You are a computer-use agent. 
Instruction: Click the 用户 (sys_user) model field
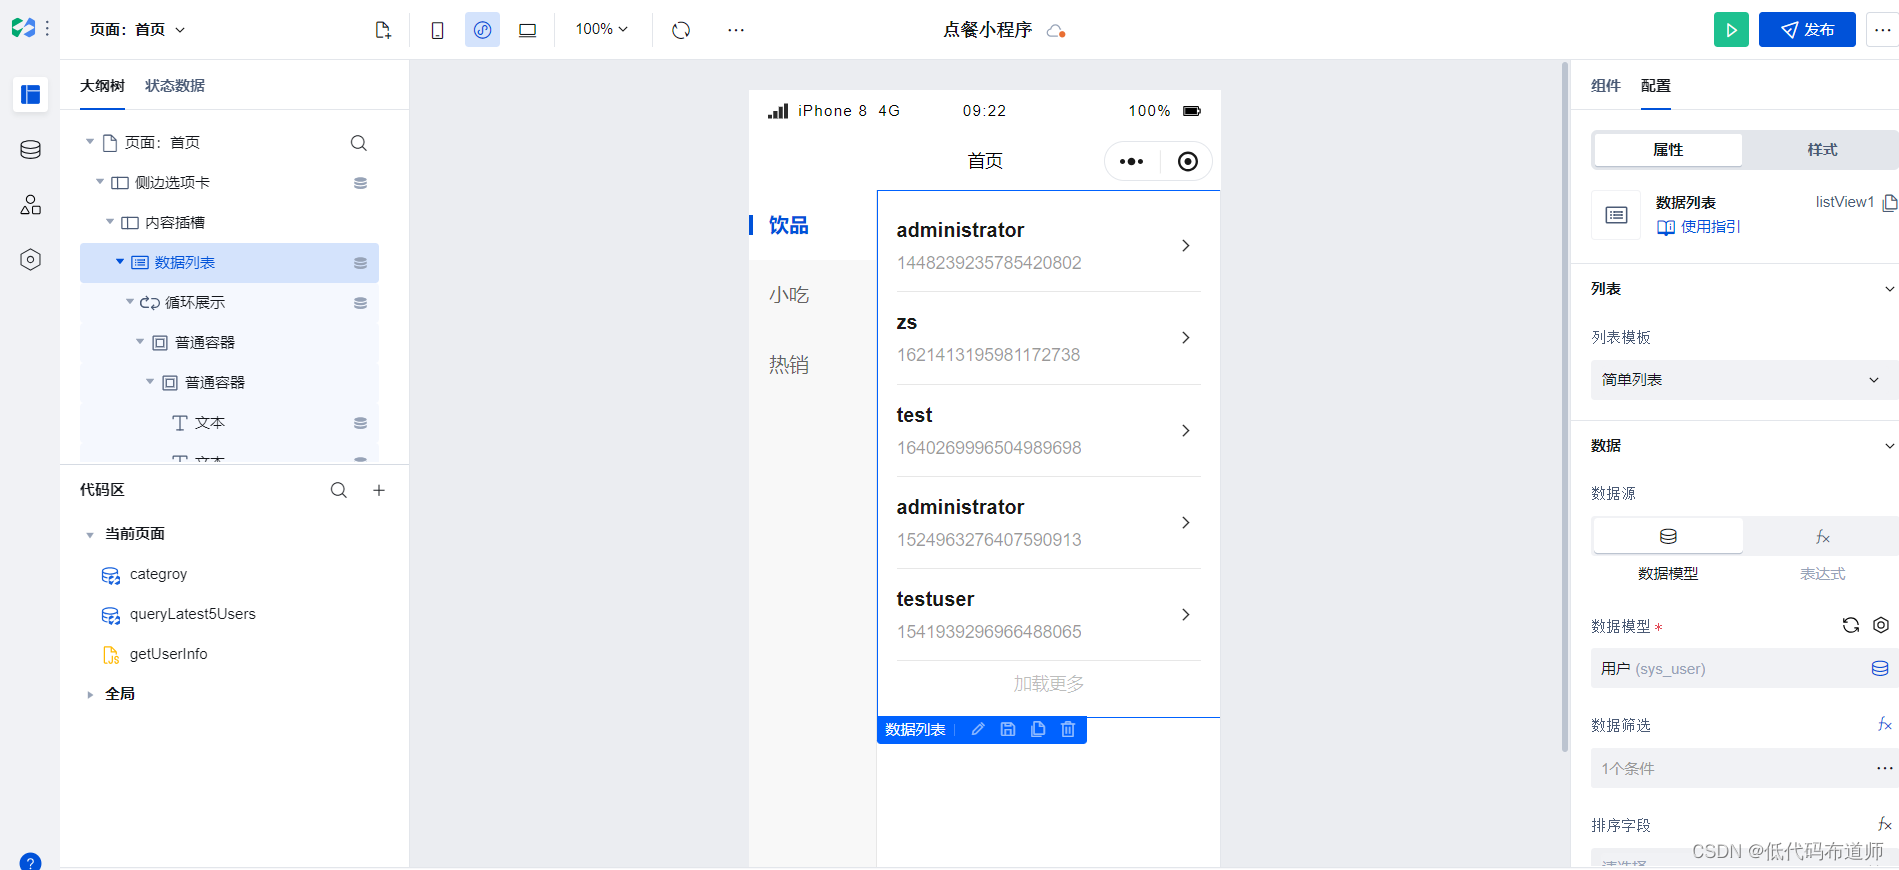click(x=1744, y=668)
